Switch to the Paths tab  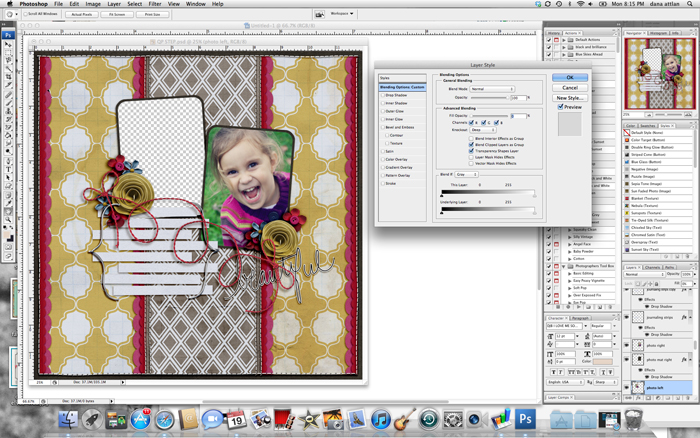(x=670, y=267)
